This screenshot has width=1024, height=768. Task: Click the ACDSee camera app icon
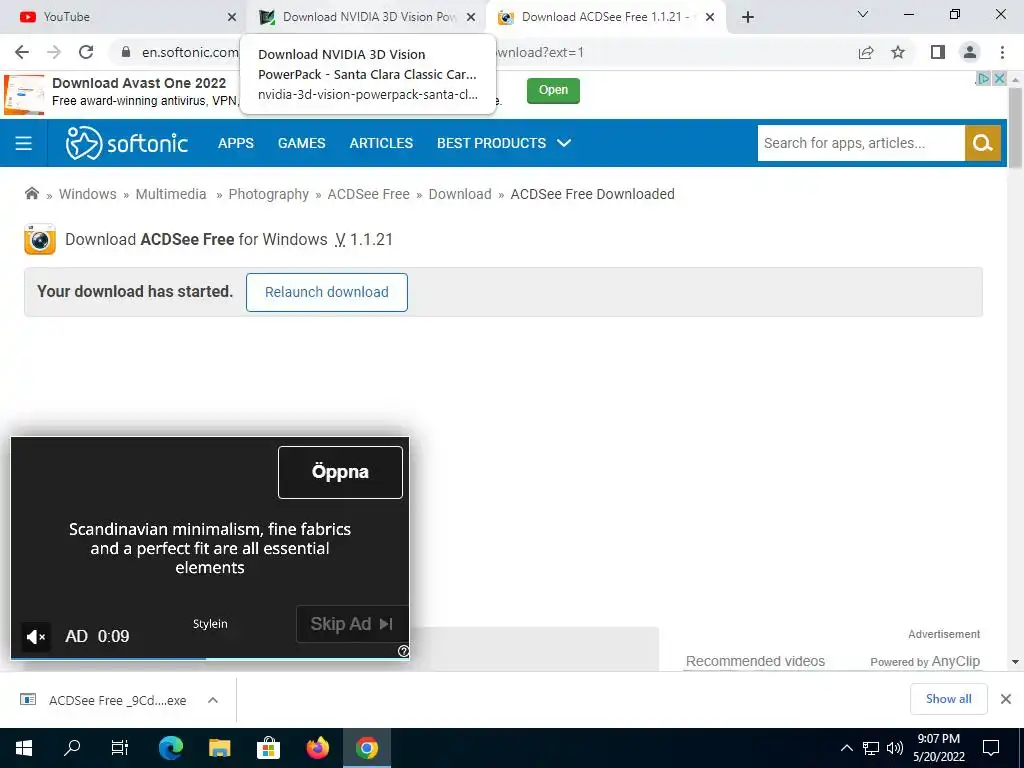[40, 239]
